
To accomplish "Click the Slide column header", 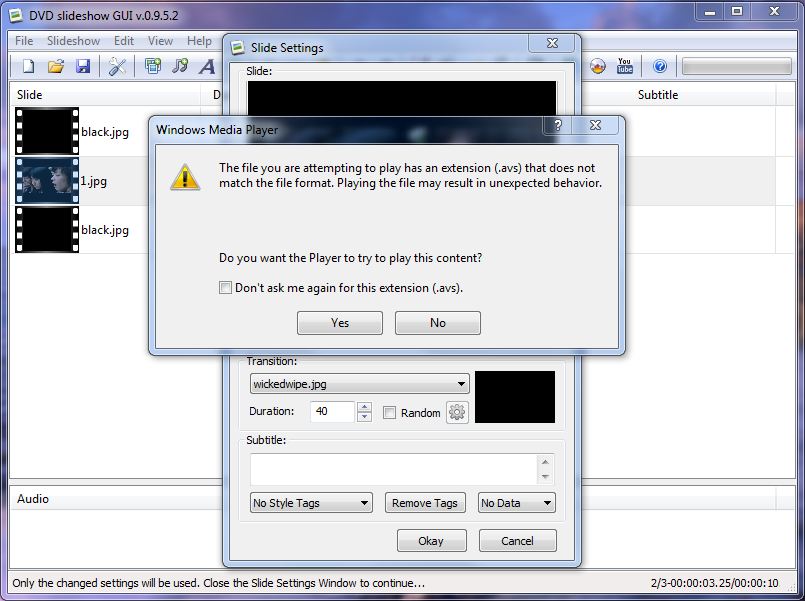I will coord(105,95).
